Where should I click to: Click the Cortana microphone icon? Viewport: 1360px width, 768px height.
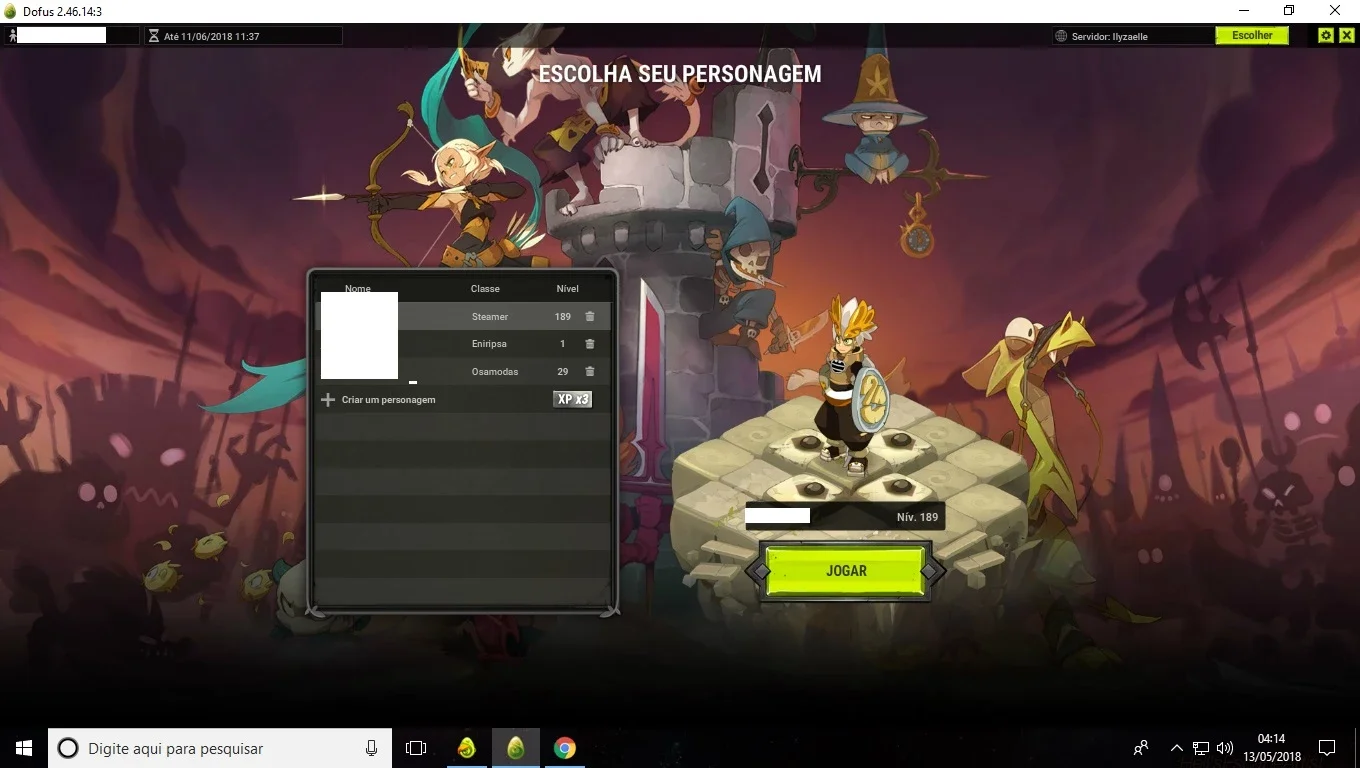[371, 748]
